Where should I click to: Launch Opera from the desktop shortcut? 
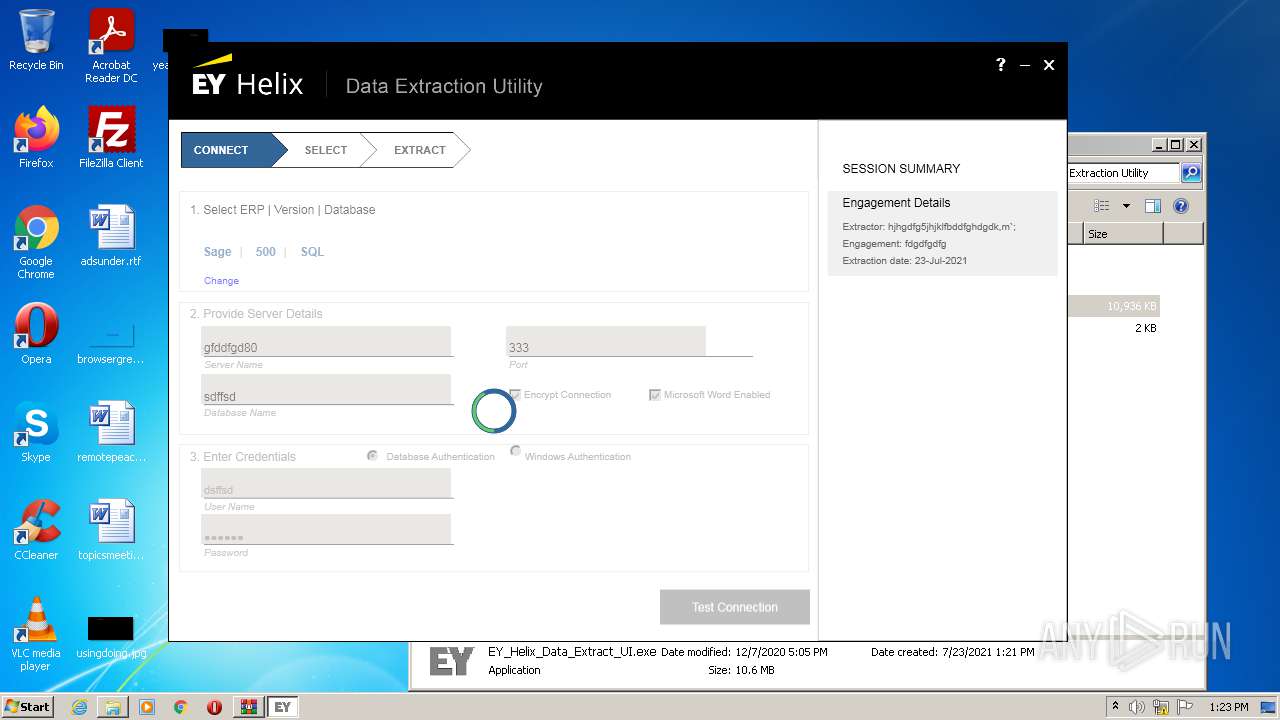[36, 333]
